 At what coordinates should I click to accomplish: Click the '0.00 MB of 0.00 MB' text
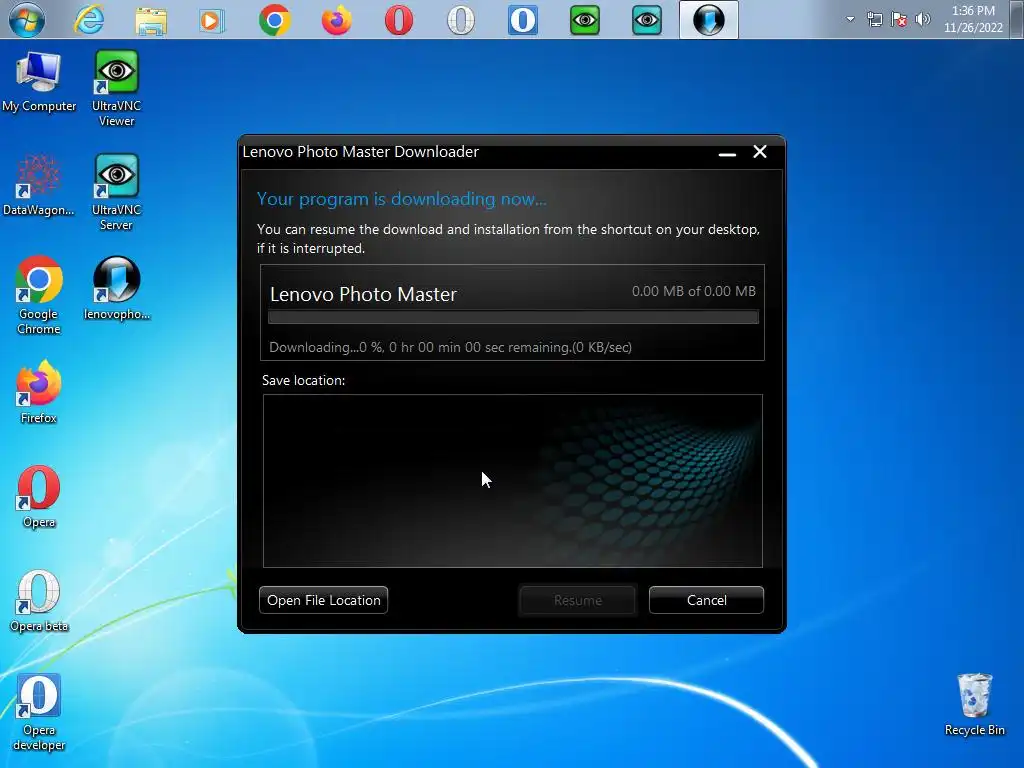(694, 291)
